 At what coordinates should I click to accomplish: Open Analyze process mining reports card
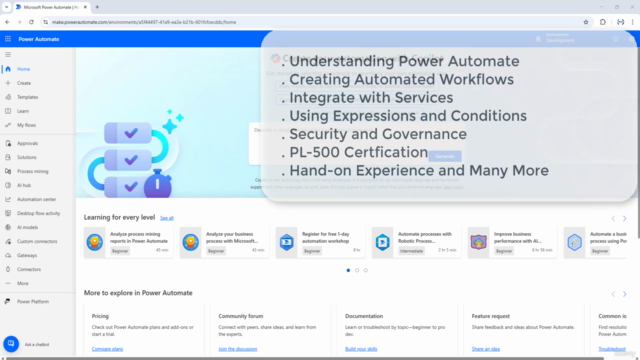point(128,242)
